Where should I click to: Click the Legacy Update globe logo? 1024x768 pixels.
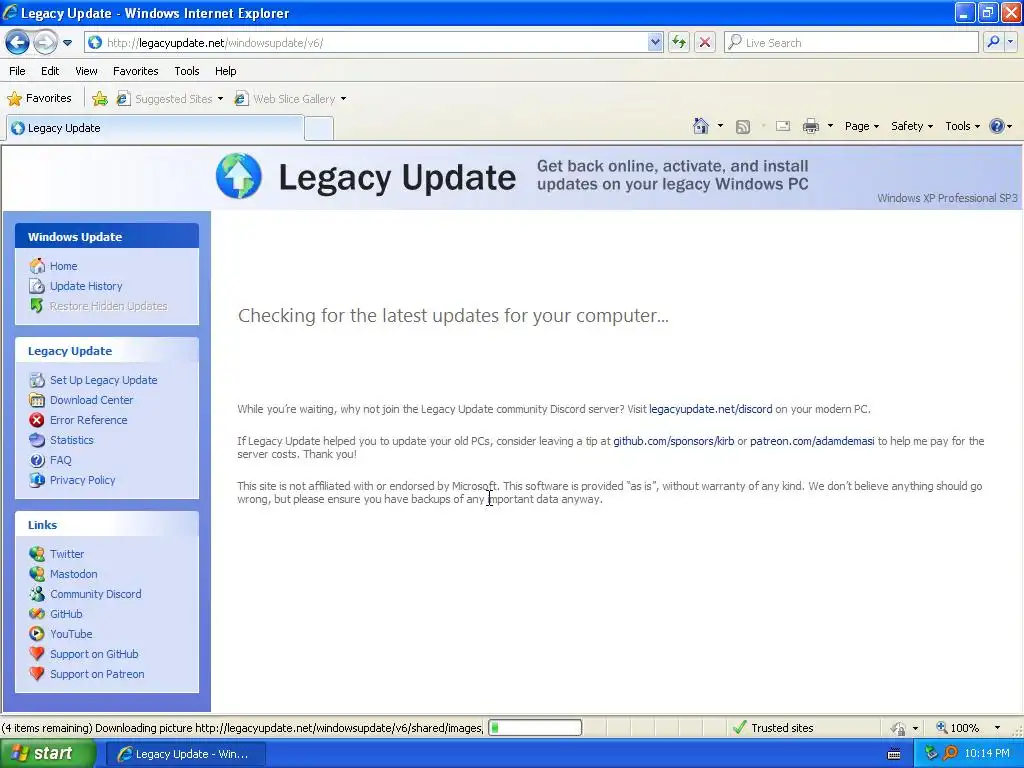click(x=239, y=176)
